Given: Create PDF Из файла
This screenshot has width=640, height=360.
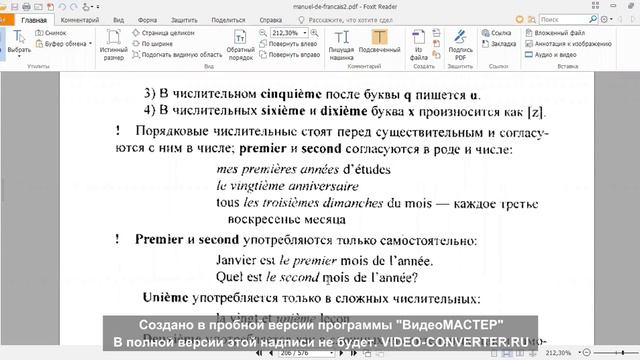Looking at the screenshot, I should pyautogui.click(x=418, y=45).
